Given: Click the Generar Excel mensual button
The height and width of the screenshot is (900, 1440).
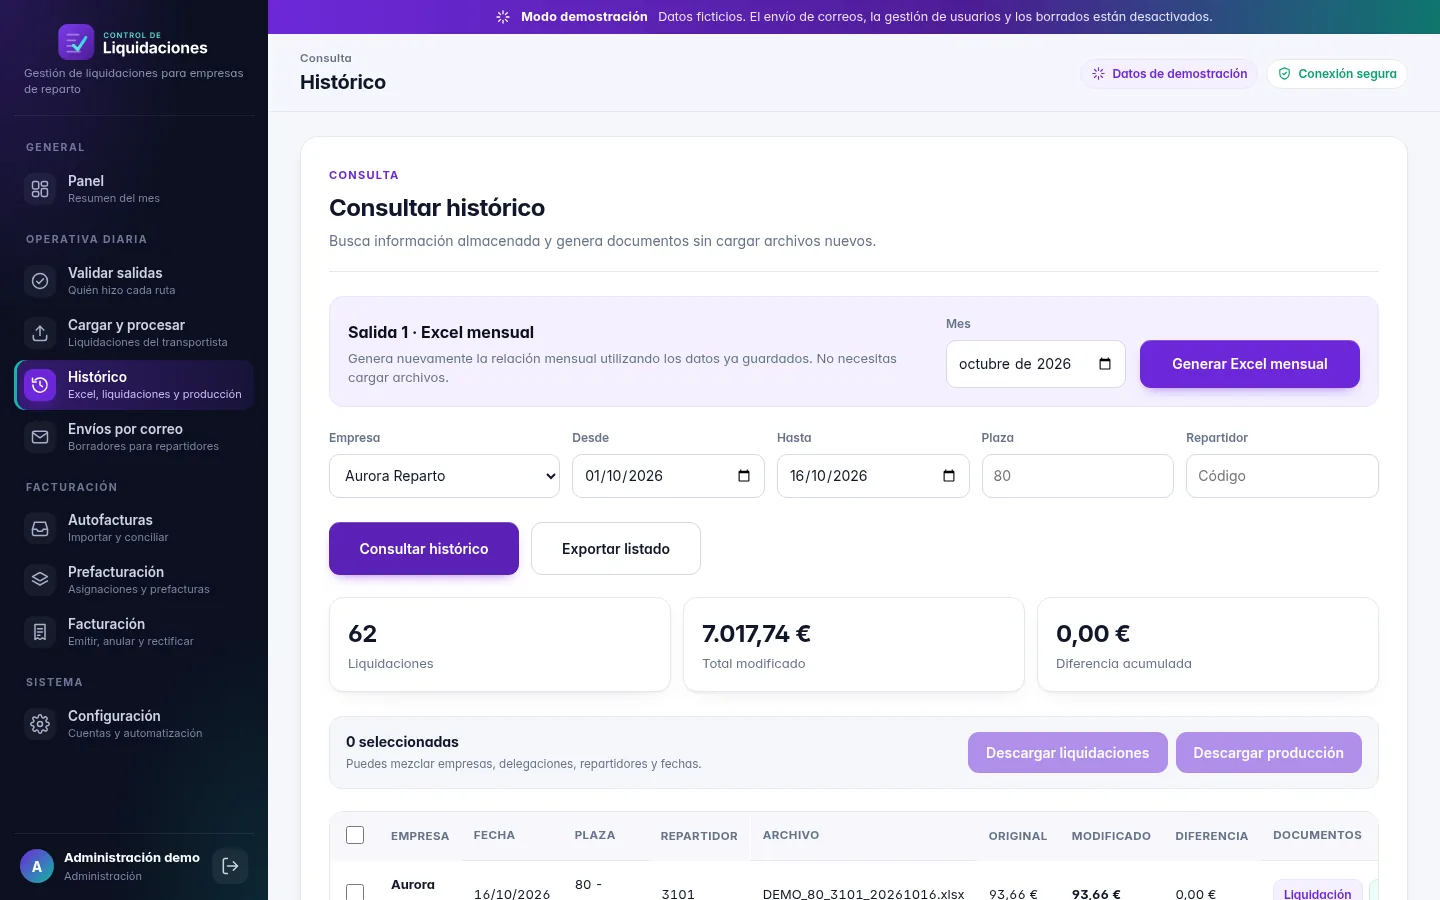Looking at the screenshot, I should [1250, 364].
